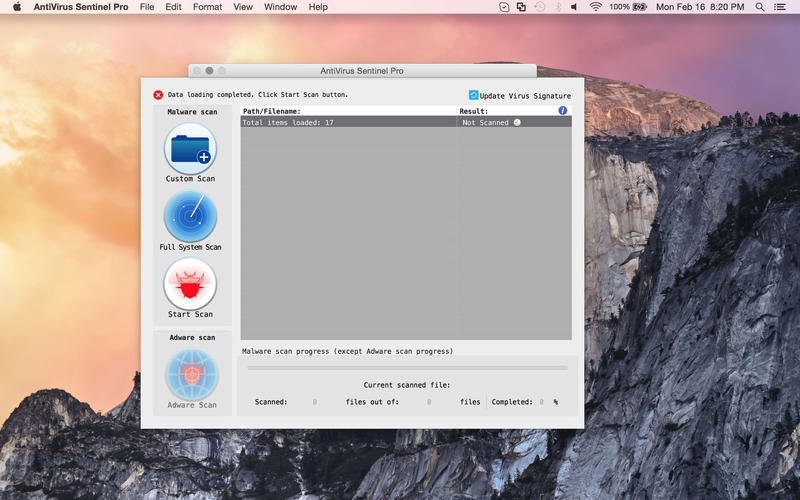The width and height of the screenshot is (800, 500).
Task: Click the 100% battery percentage text
Action: [619, 7]
